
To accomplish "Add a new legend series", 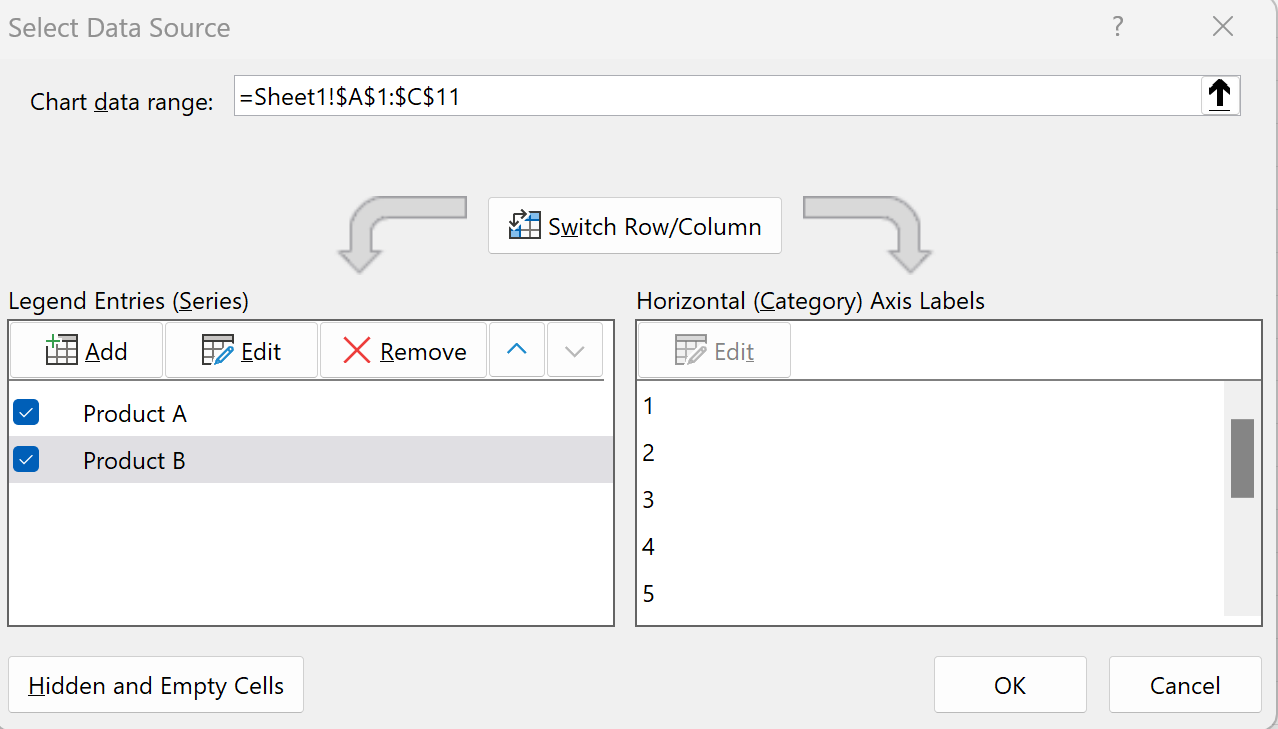I will (x=86, y=351).
